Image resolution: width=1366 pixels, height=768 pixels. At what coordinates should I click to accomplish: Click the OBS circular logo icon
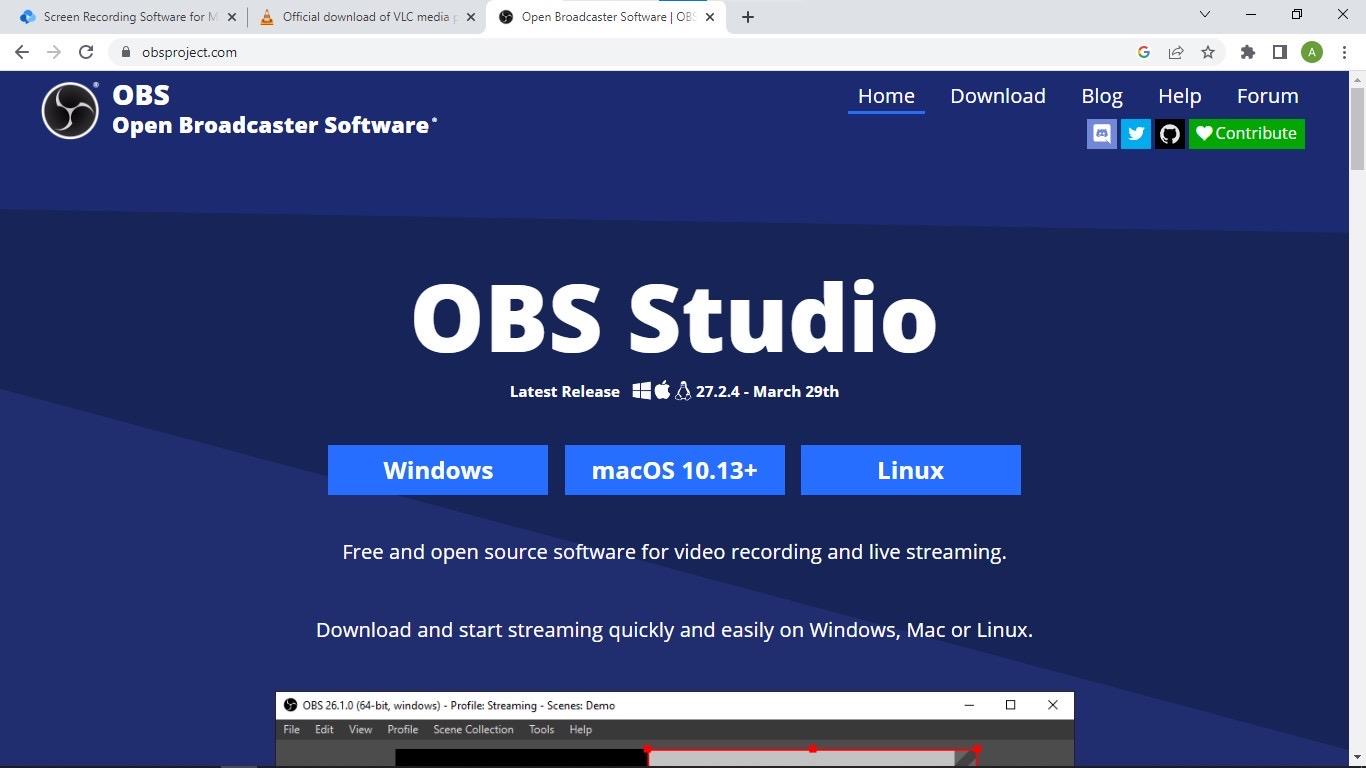[70, 110]
